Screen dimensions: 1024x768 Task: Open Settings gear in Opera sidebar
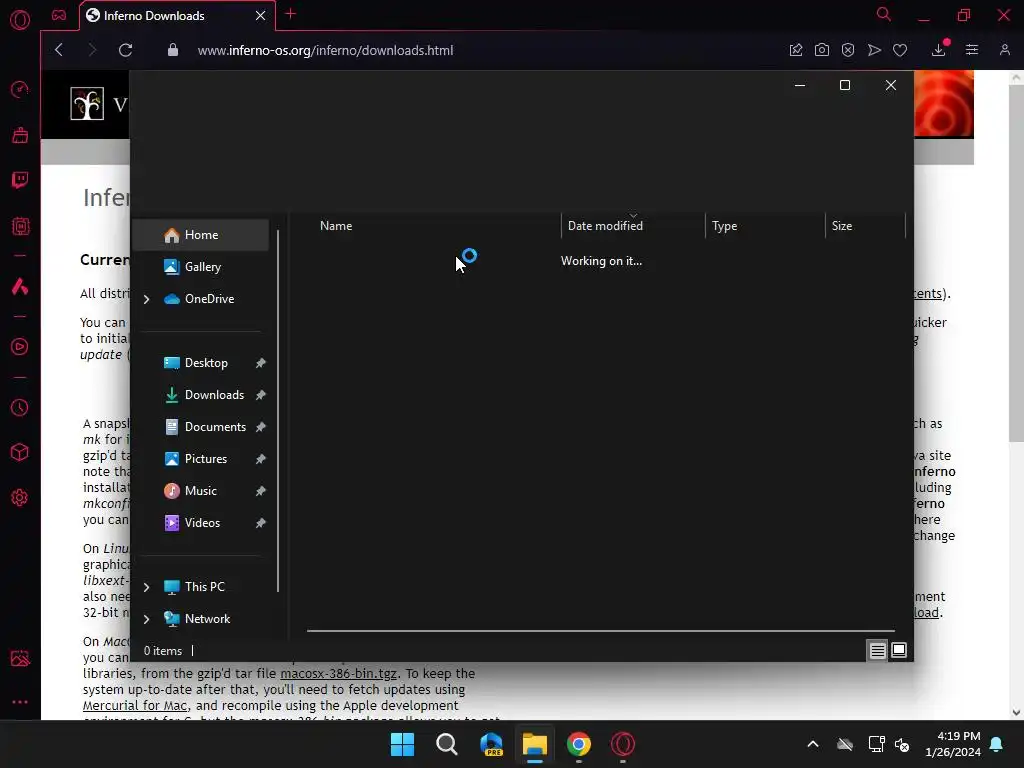pyautogui.click(x=20, y=498)
